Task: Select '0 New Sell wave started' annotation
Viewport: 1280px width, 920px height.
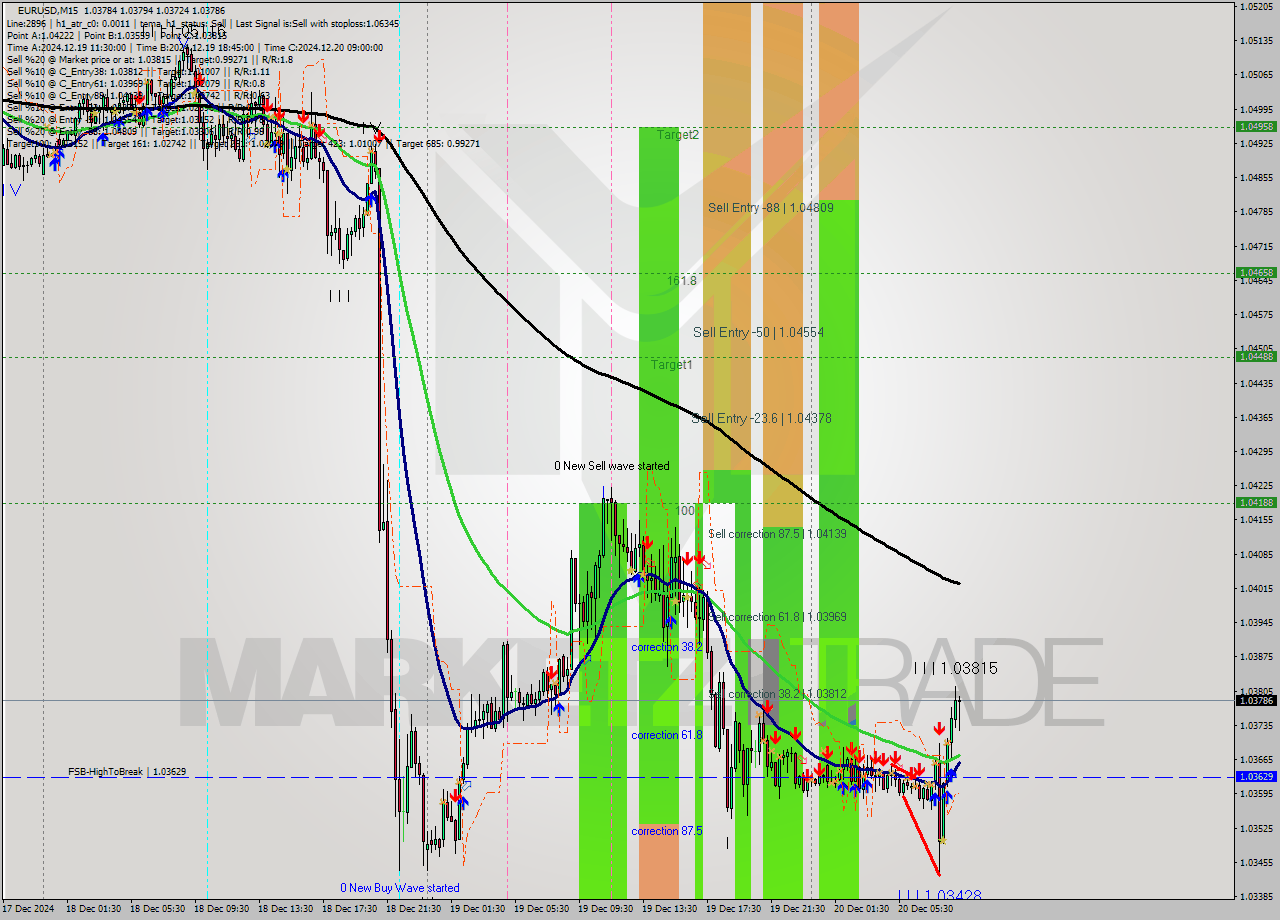Action: (612, 466)
